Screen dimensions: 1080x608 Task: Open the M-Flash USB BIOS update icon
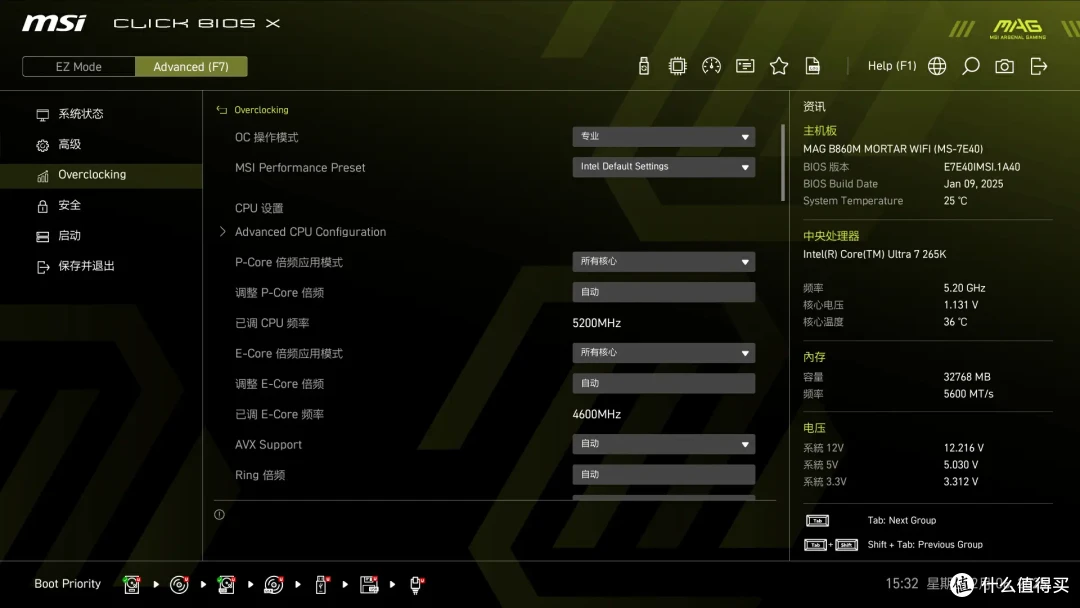click(x=643, y=66)
